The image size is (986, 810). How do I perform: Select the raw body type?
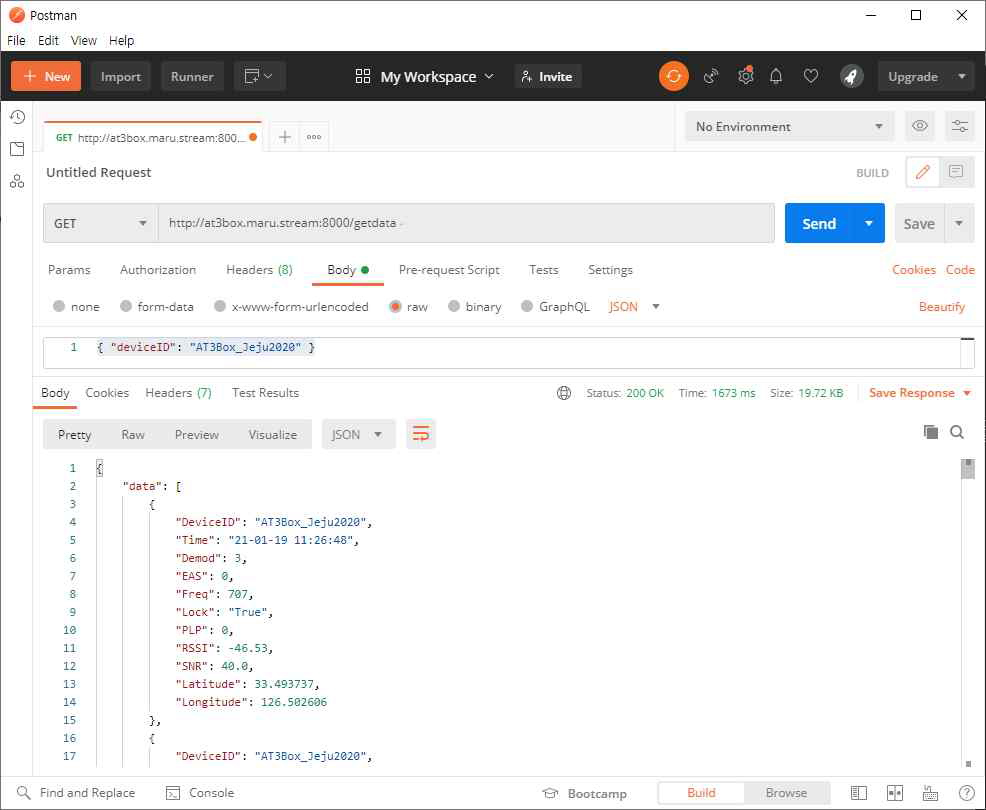395,306
